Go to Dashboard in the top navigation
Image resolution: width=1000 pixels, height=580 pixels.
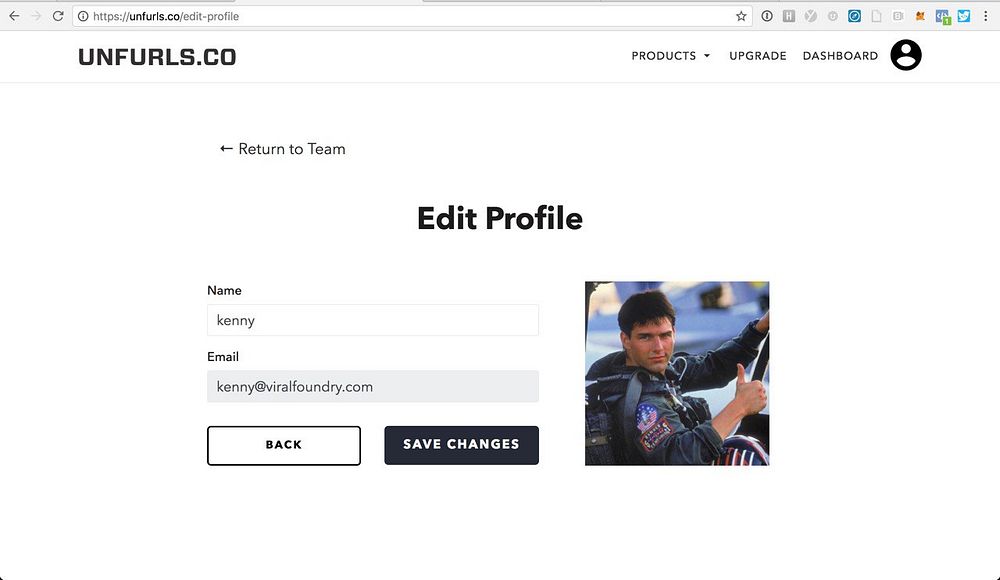[840, 56]
